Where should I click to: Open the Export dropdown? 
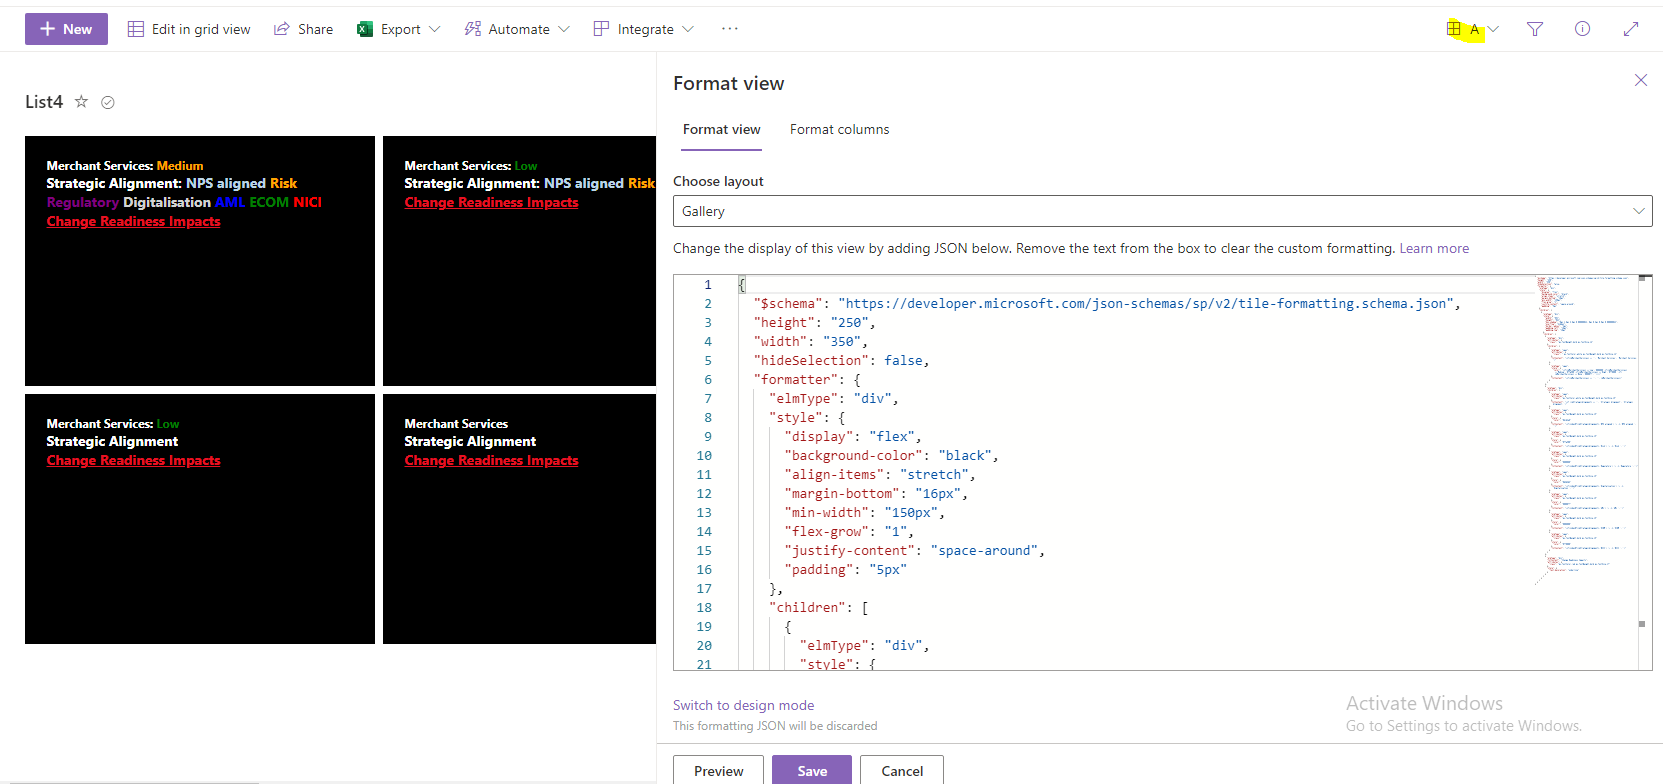click(398, 29)
